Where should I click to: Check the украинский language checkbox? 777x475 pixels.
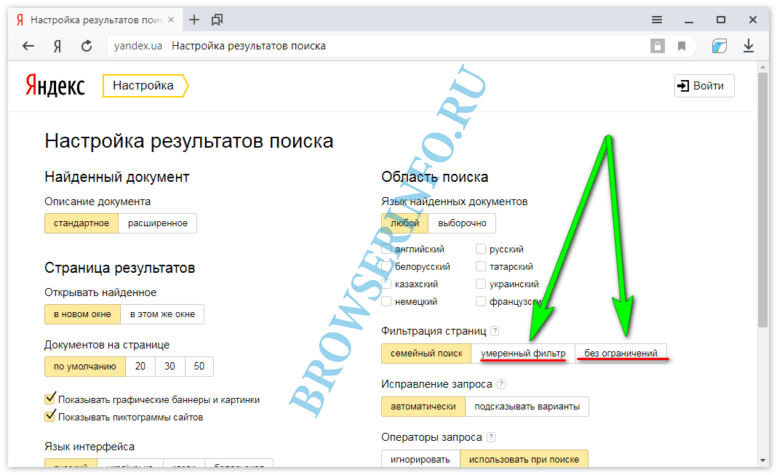481,284
